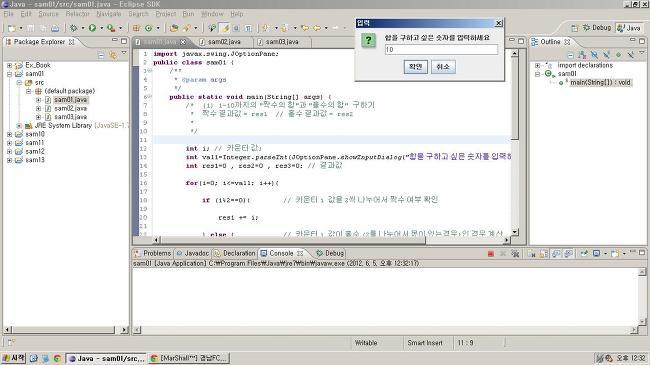The width and height of the screenshot is (650, 365).
Task: Click Pin Console icon
Action: coord(584,253)
